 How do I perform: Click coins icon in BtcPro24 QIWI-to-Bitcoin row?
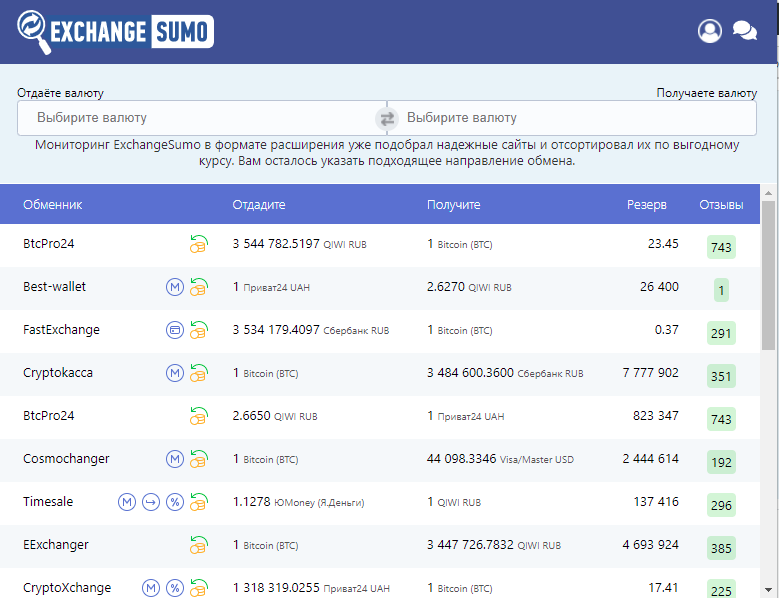click(199, 244)
